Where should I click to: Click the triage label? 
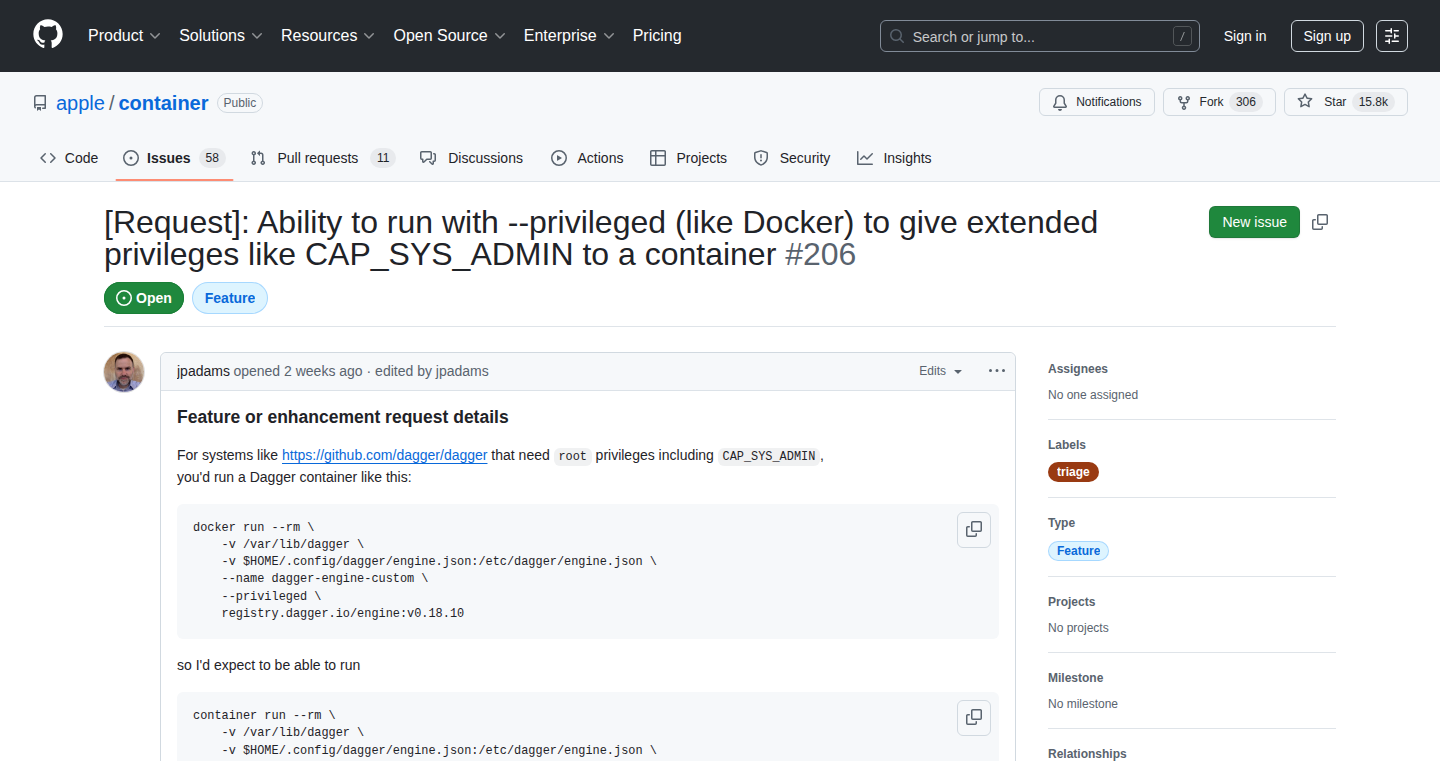[1073, 472]
